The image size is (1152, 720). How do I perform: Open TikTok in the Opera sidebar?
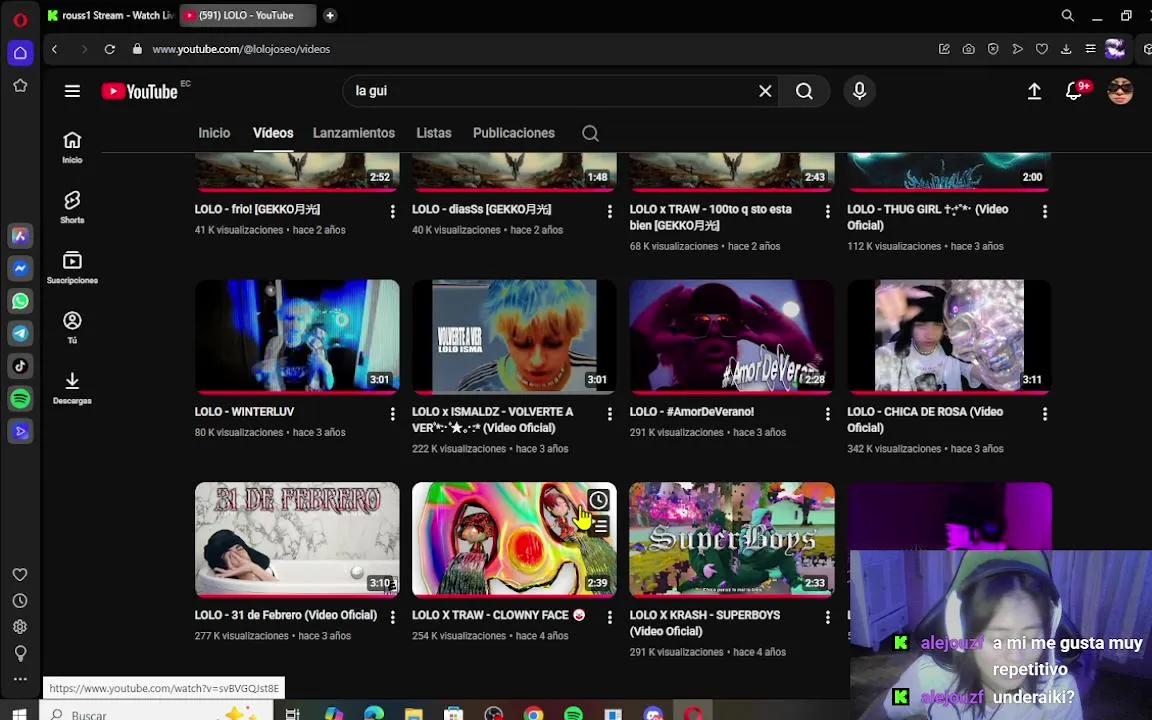[20, 366]
